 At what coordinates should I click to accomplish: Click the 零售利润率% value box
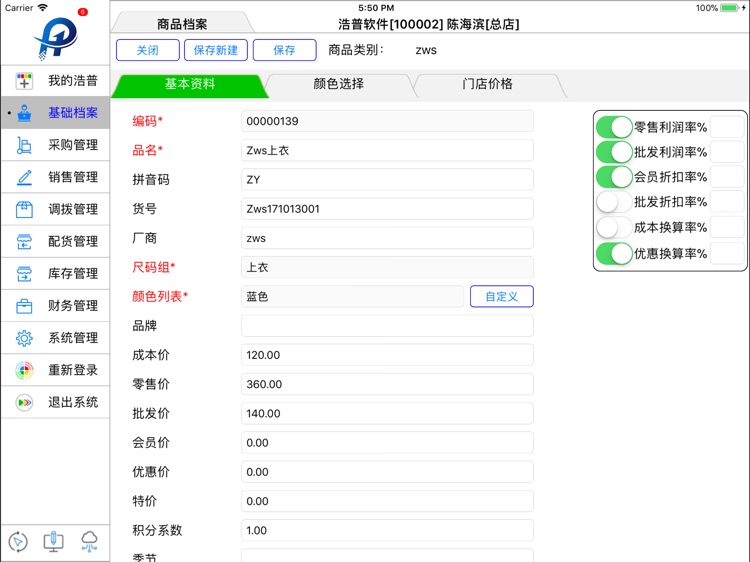click(727, 127)
